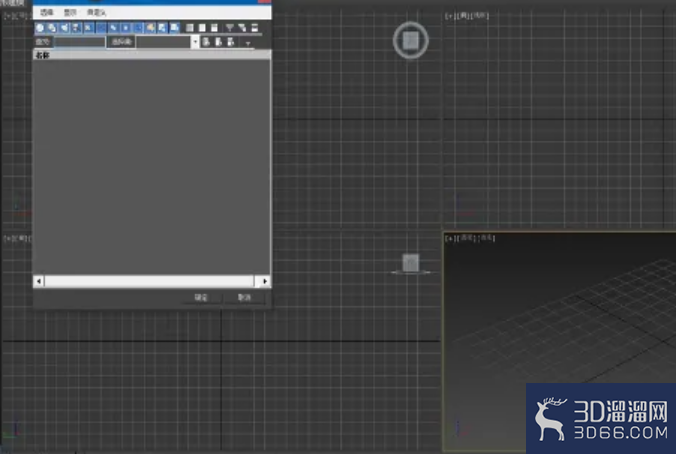Click the plain funnel filter icon
The width and height of the screenshot is (676, 454).
(x=229, y=28)
